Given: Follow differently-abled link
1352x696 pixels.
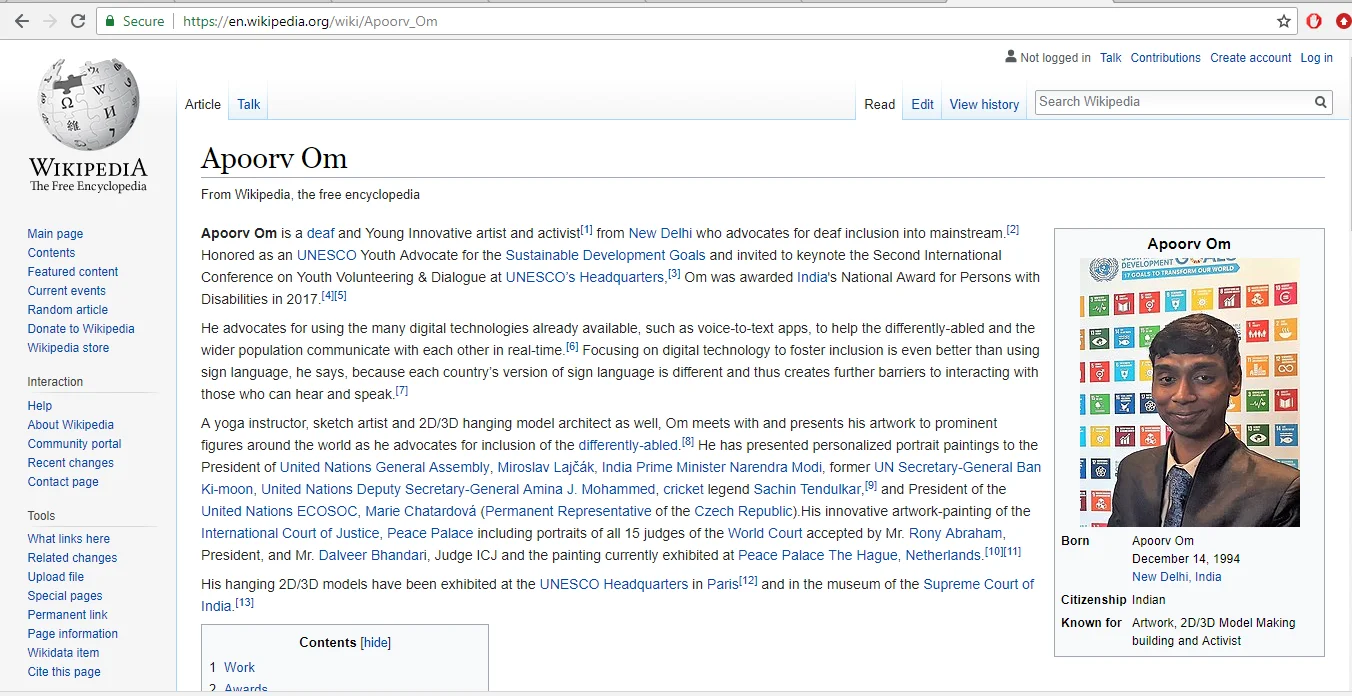Looking at the screenshot, I should click(628, 446).
